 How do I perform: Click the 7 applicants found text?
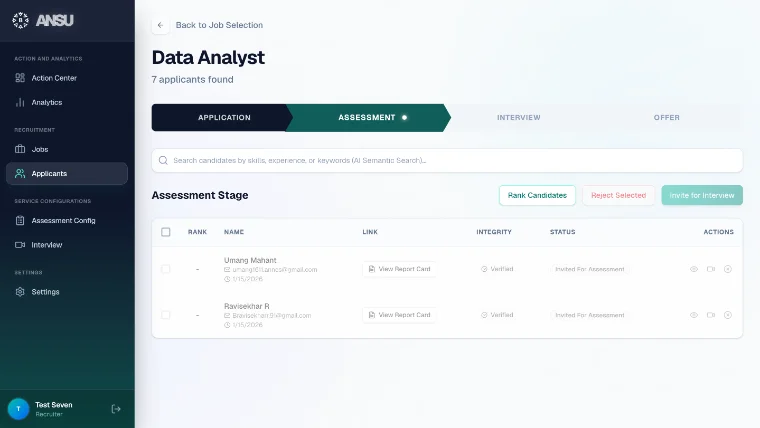coord(192,79)
